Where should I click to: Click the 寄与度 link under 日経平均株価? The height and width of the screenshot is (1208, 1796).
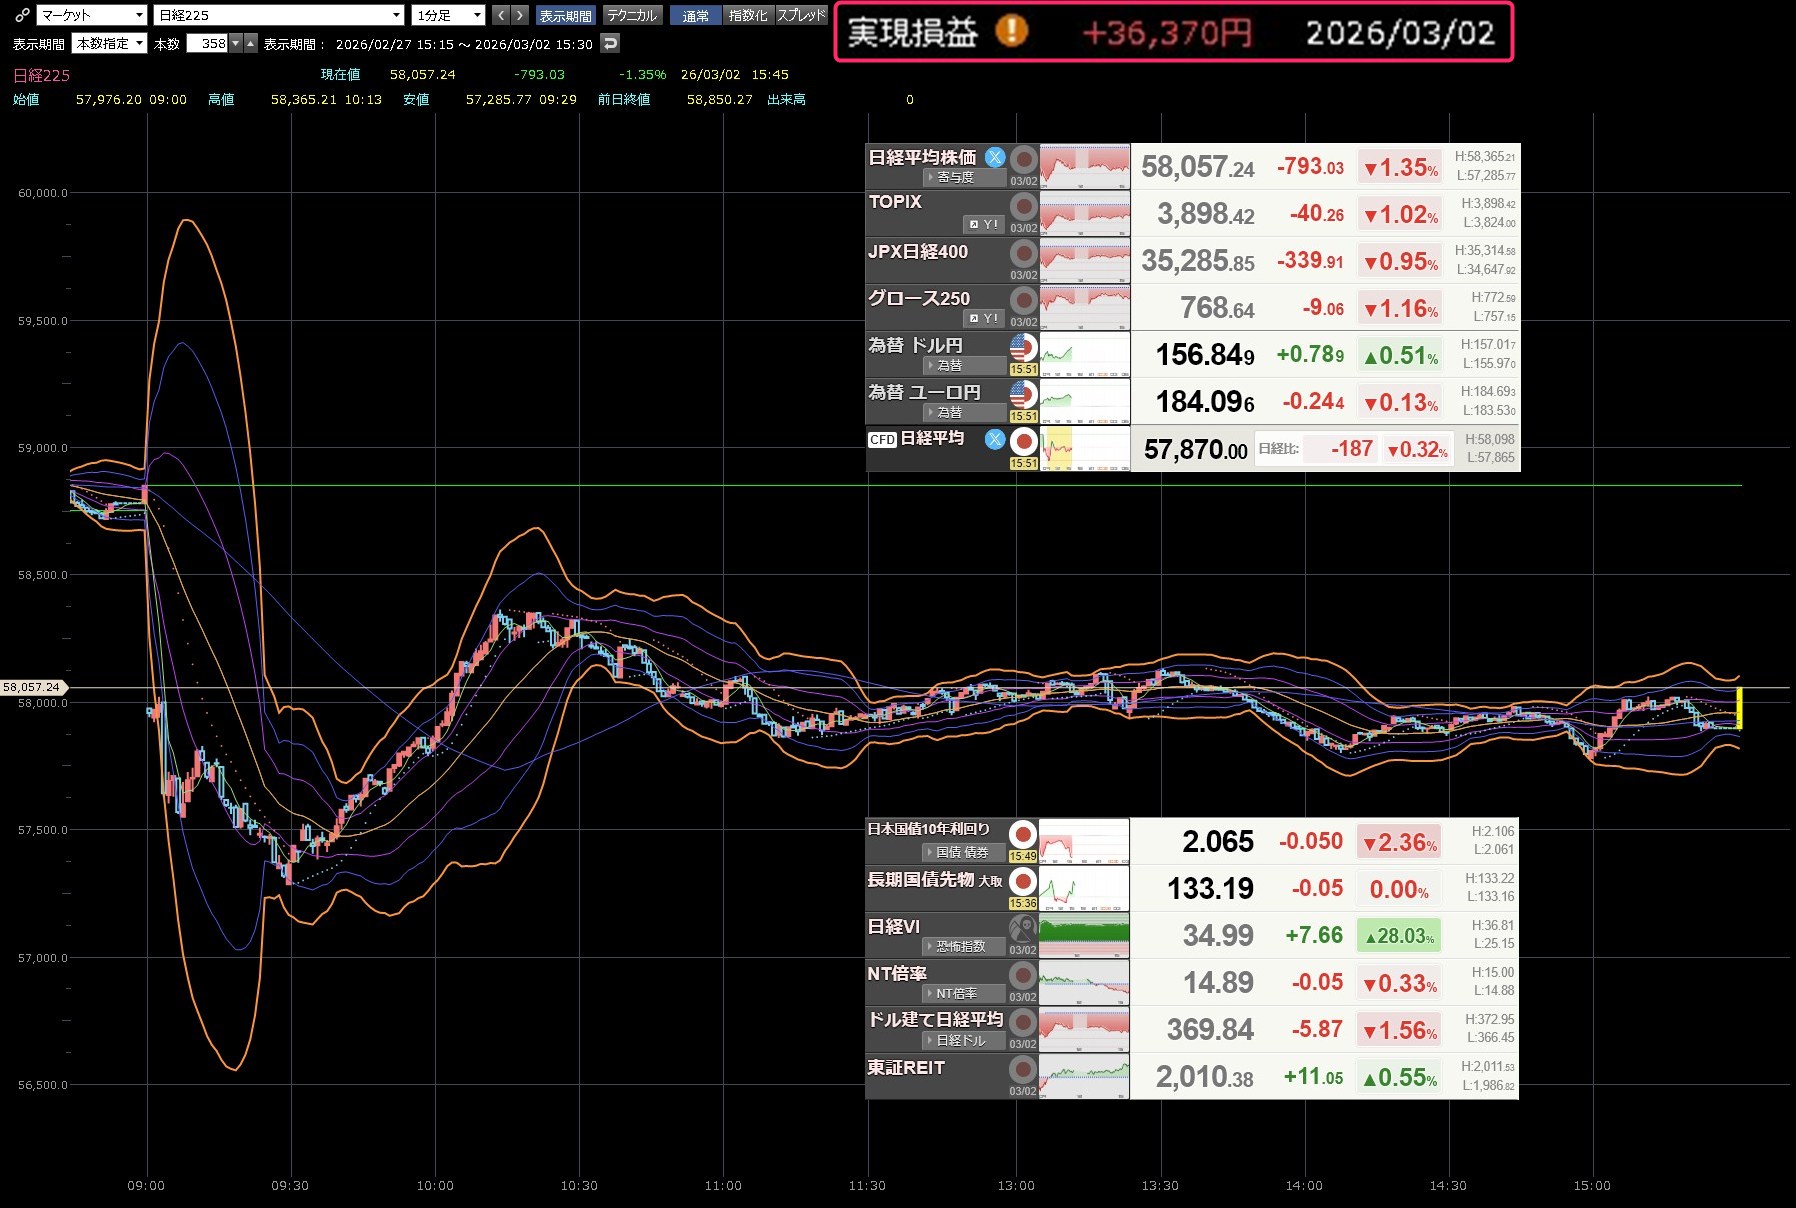[954, 177]
